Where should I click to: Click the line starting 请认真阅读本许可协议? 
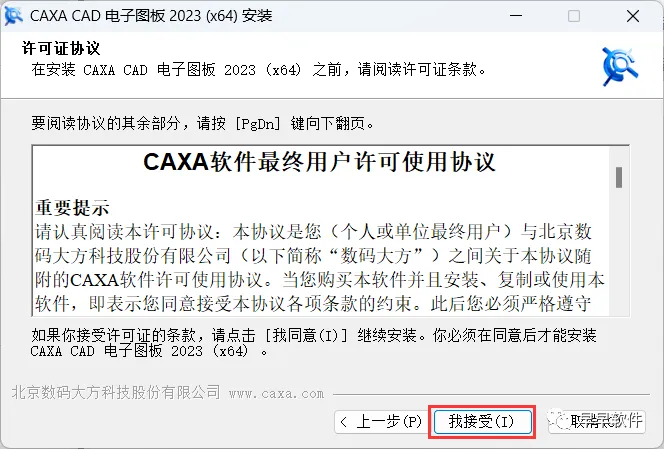pos(313,232)
